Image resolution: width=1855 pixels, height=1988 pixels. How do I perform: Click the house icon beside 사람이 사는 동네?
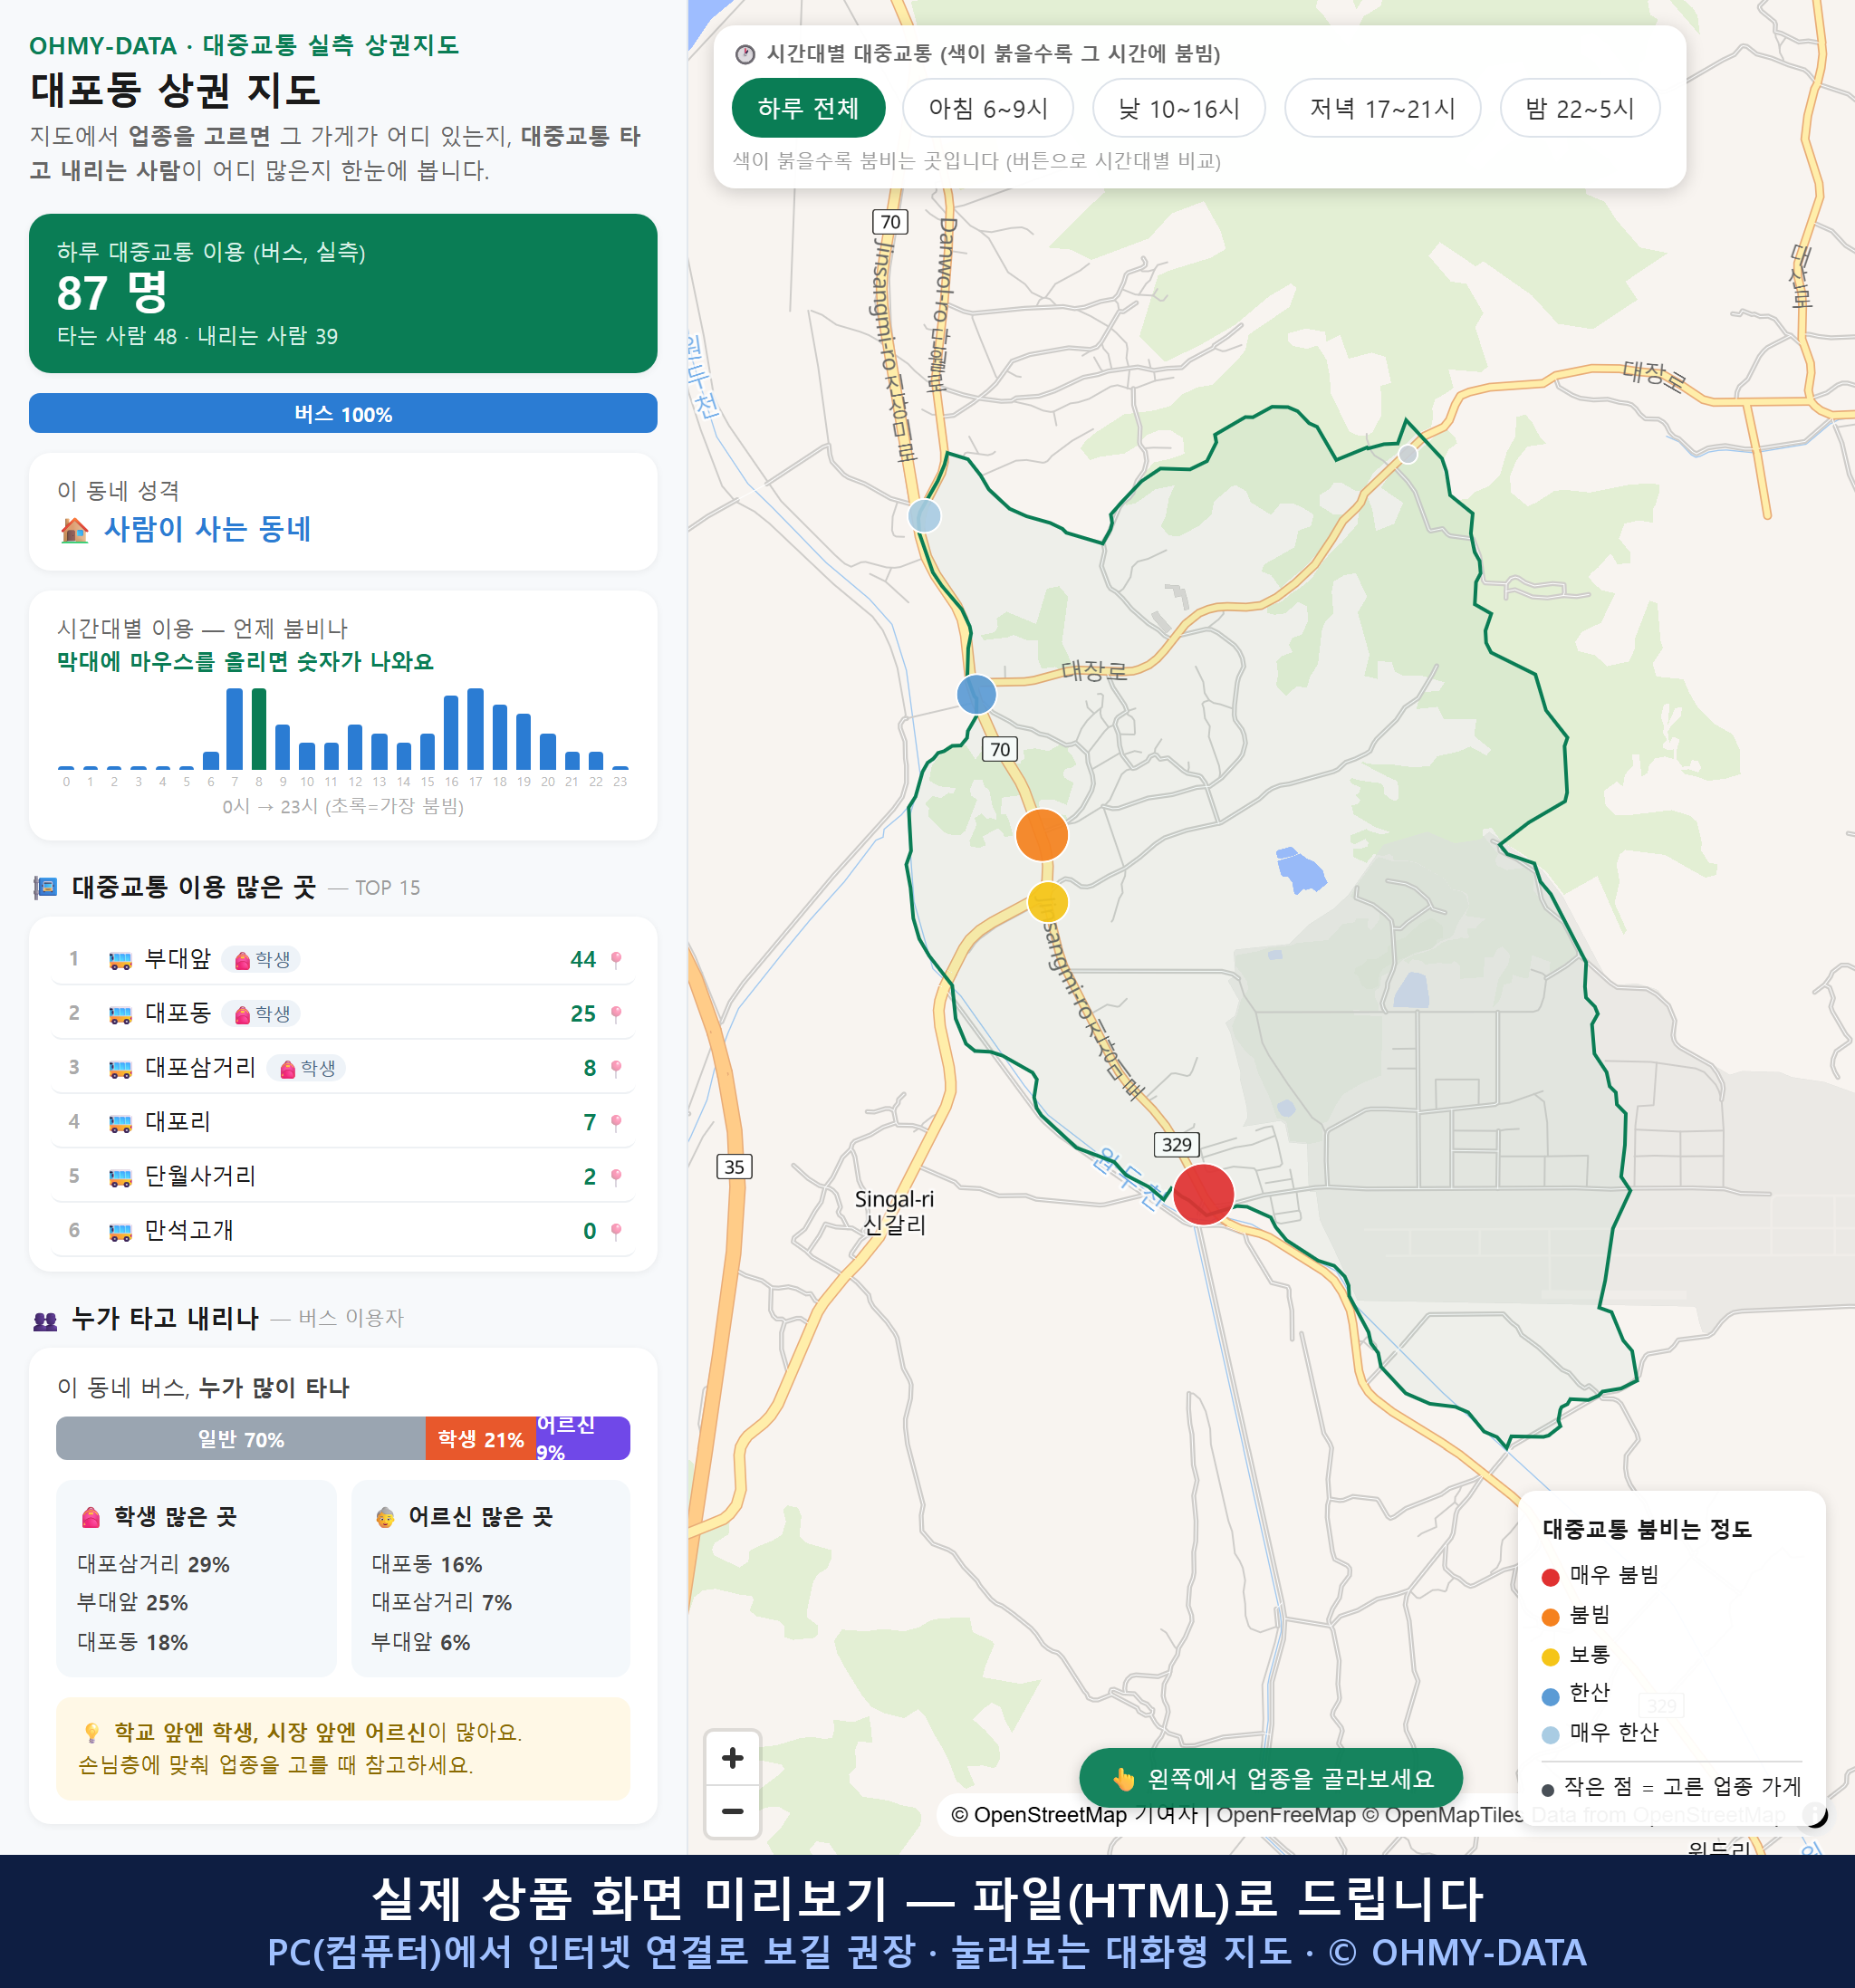click(x=75, y=530)
